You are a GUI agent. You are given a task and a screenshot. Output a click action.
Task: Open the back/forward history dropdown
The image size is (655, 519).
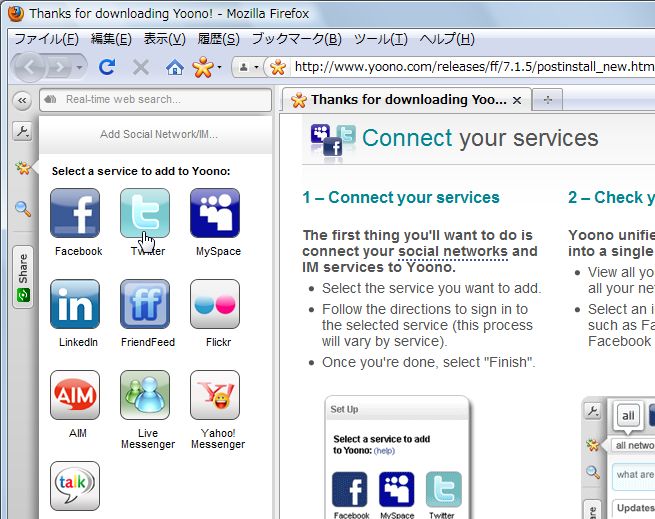(79, 67)
